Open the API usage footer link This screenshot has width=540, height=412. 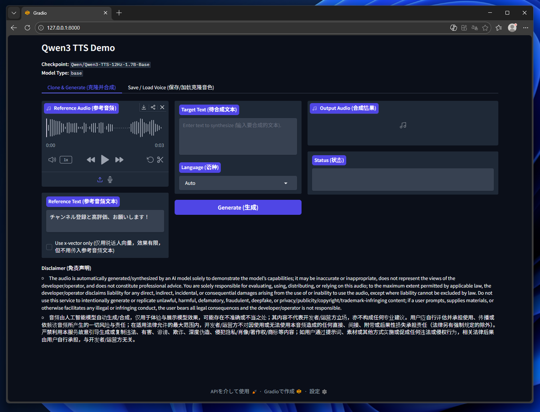coord(233,391)
